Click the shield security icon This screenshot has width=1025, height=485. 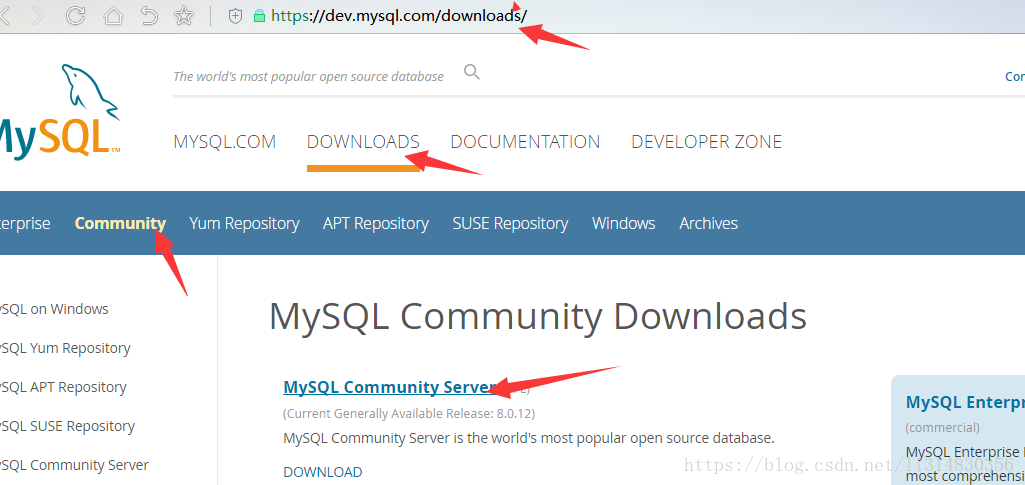pos(235,16)
